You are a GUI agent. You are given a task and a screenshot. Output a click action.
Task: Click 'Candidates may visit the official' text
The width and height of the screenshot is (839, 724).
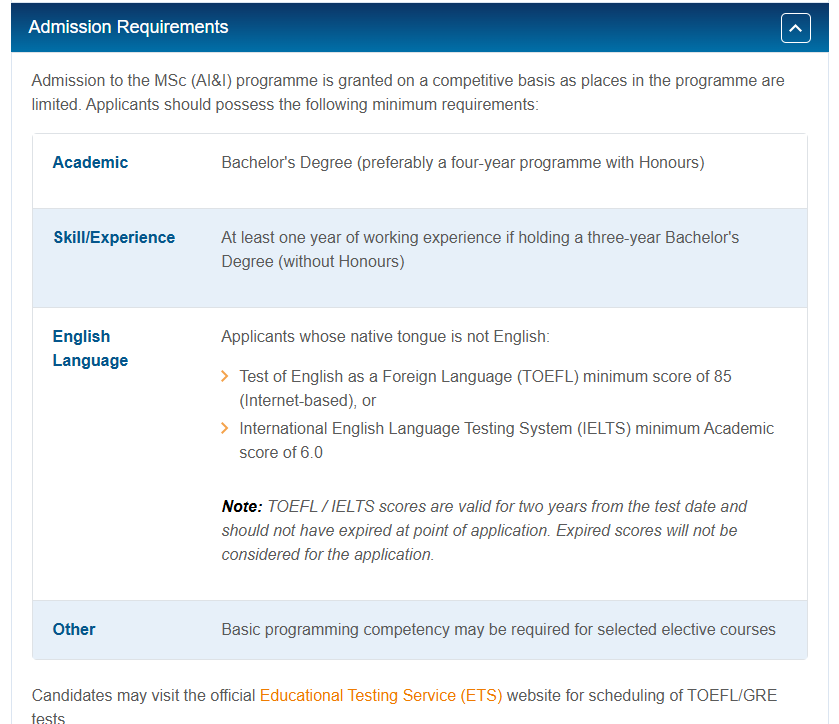click(144, 695)
